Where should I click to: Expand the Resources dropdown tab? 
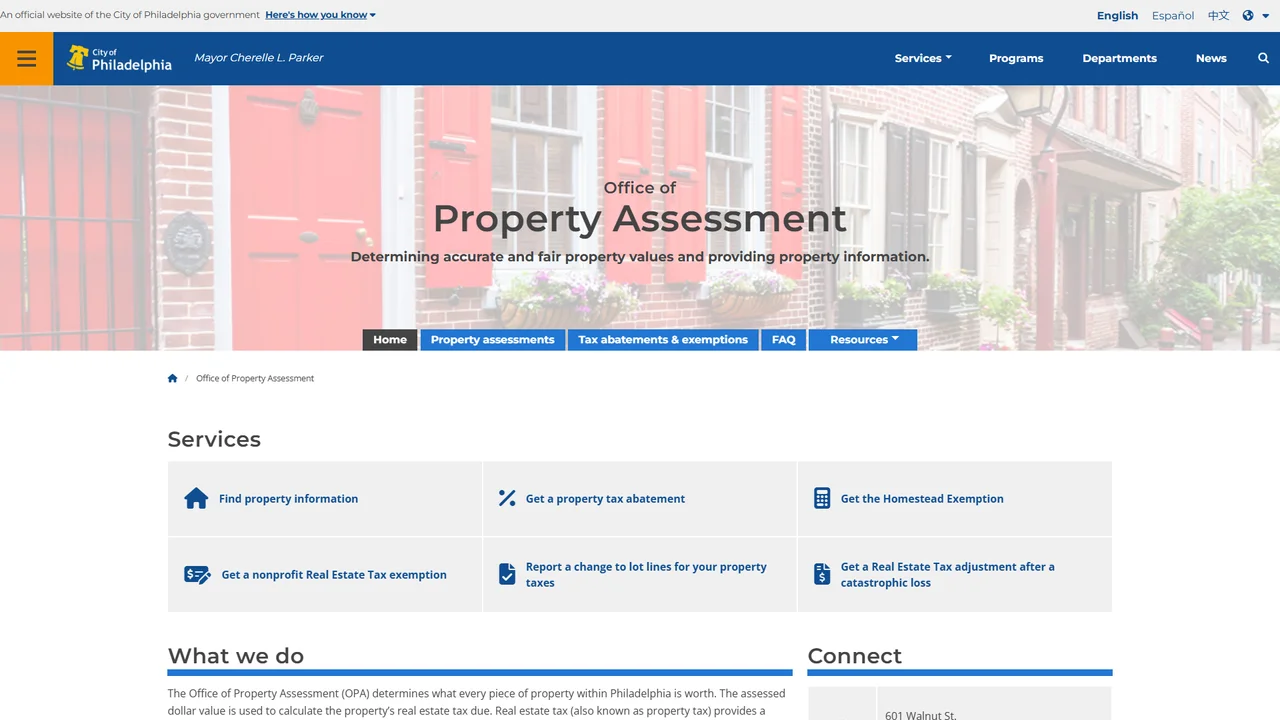(x=863, y=340)
